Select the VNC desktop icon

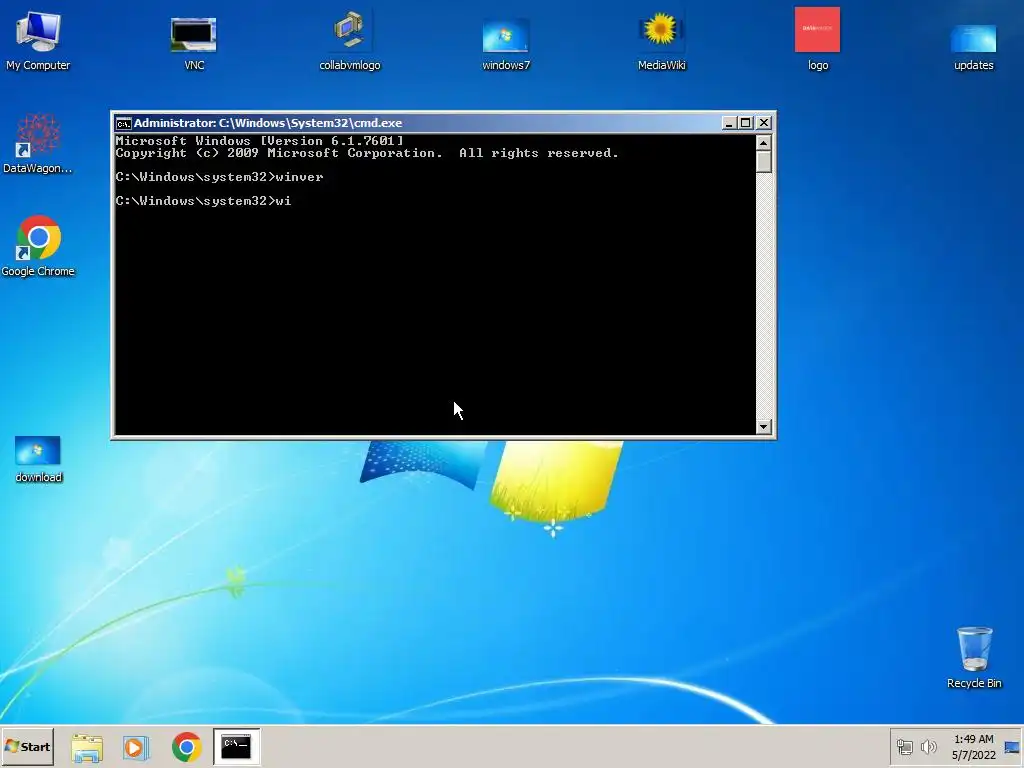pos(194,42)
